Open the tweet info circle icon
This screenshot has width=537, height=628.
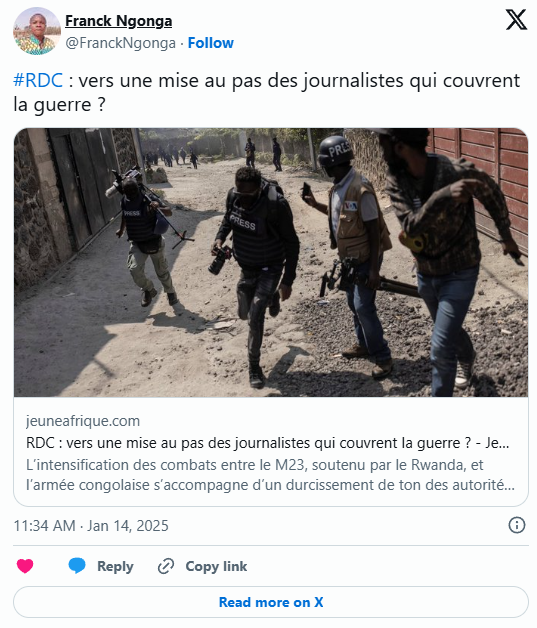tap(517, 525)
